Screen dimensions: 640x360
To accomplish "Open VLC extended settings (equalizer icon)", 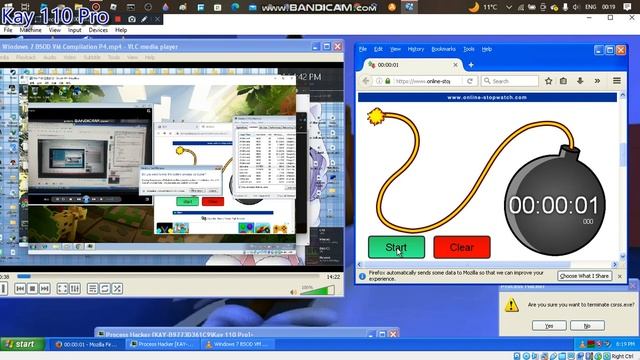I will [75, 289].
